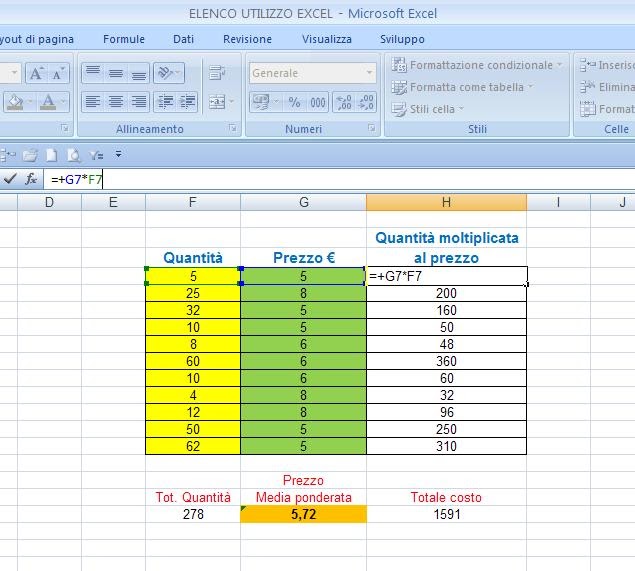Apply thousands separator style 000
The height and width of the screenshot is (571, 635).
pos(318,102)
